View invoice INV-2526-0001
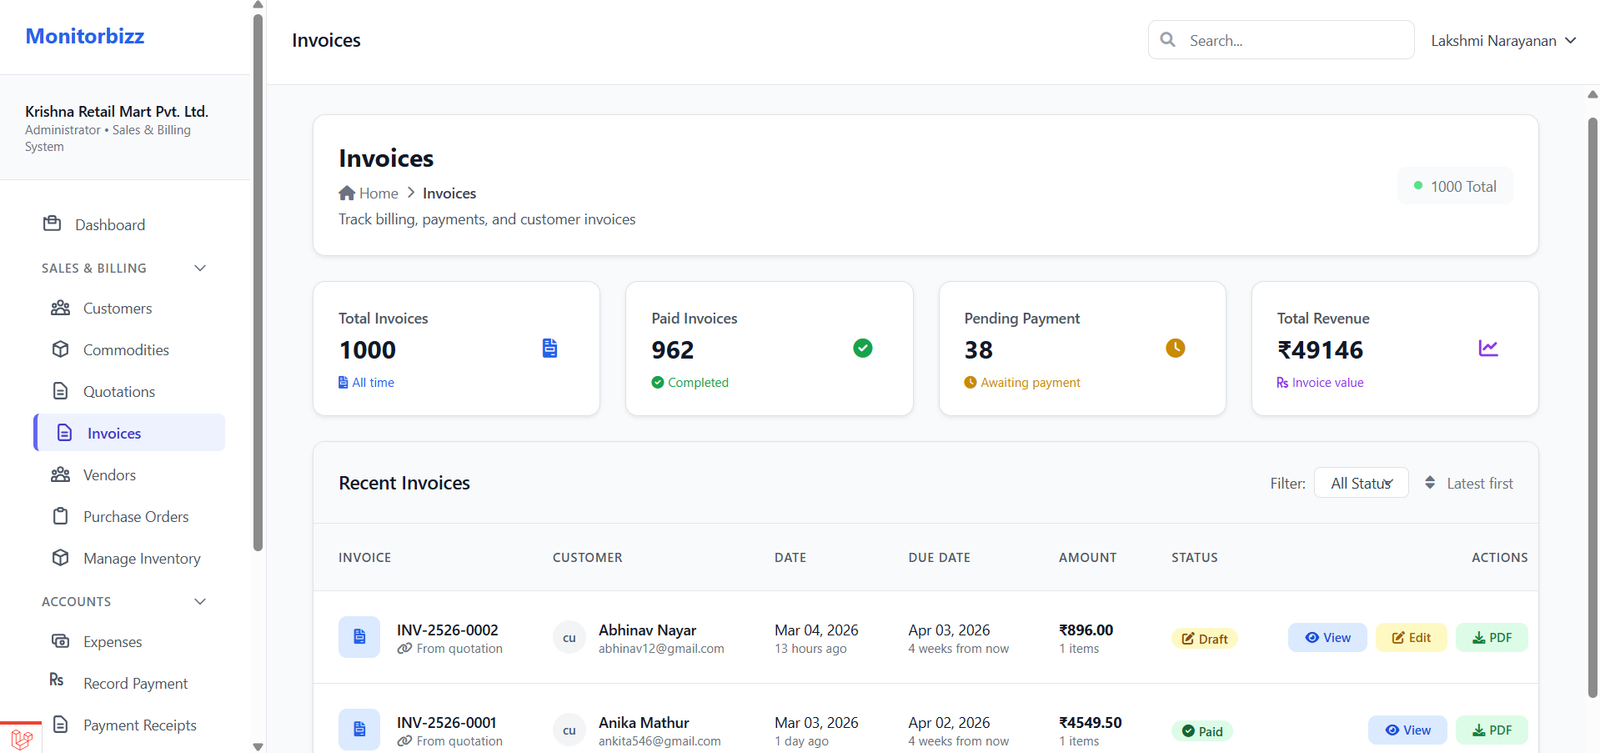 click(1407, 730)
